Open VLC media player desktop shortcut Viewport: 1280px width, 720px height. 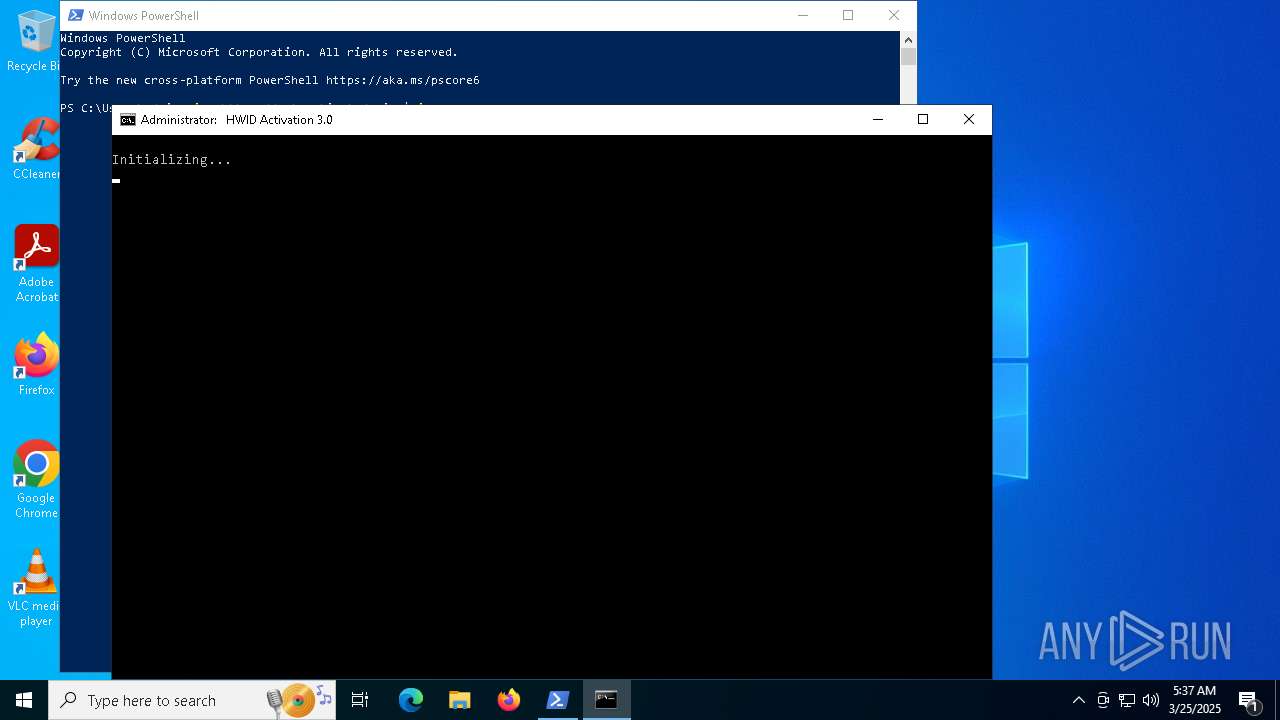(x=36, y=588)
